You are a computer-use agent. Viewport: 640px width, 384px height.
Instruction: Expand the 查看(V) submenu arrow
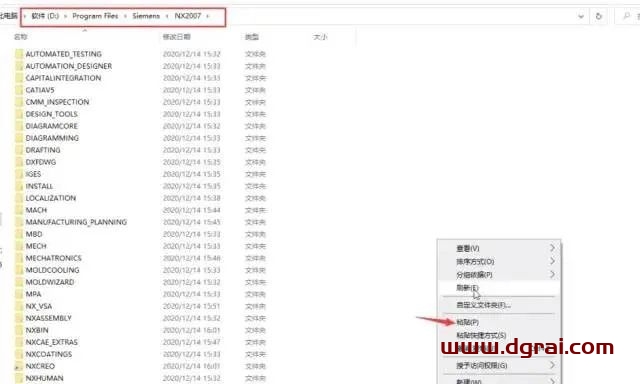tap(552, 248)
